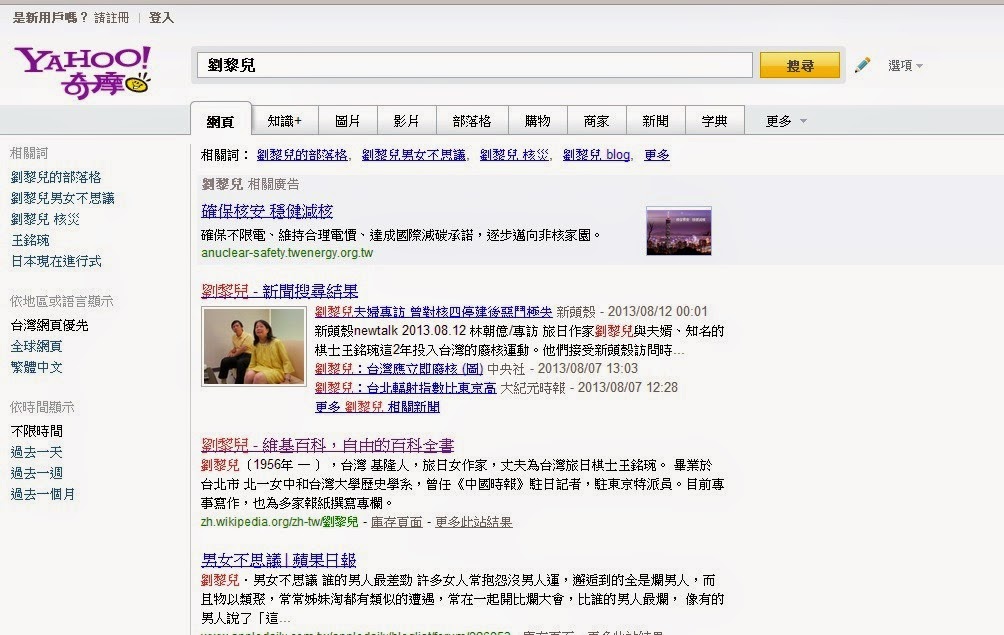
Task: Open ad title 確保核安 穩健減核
Action: point(267,211)
